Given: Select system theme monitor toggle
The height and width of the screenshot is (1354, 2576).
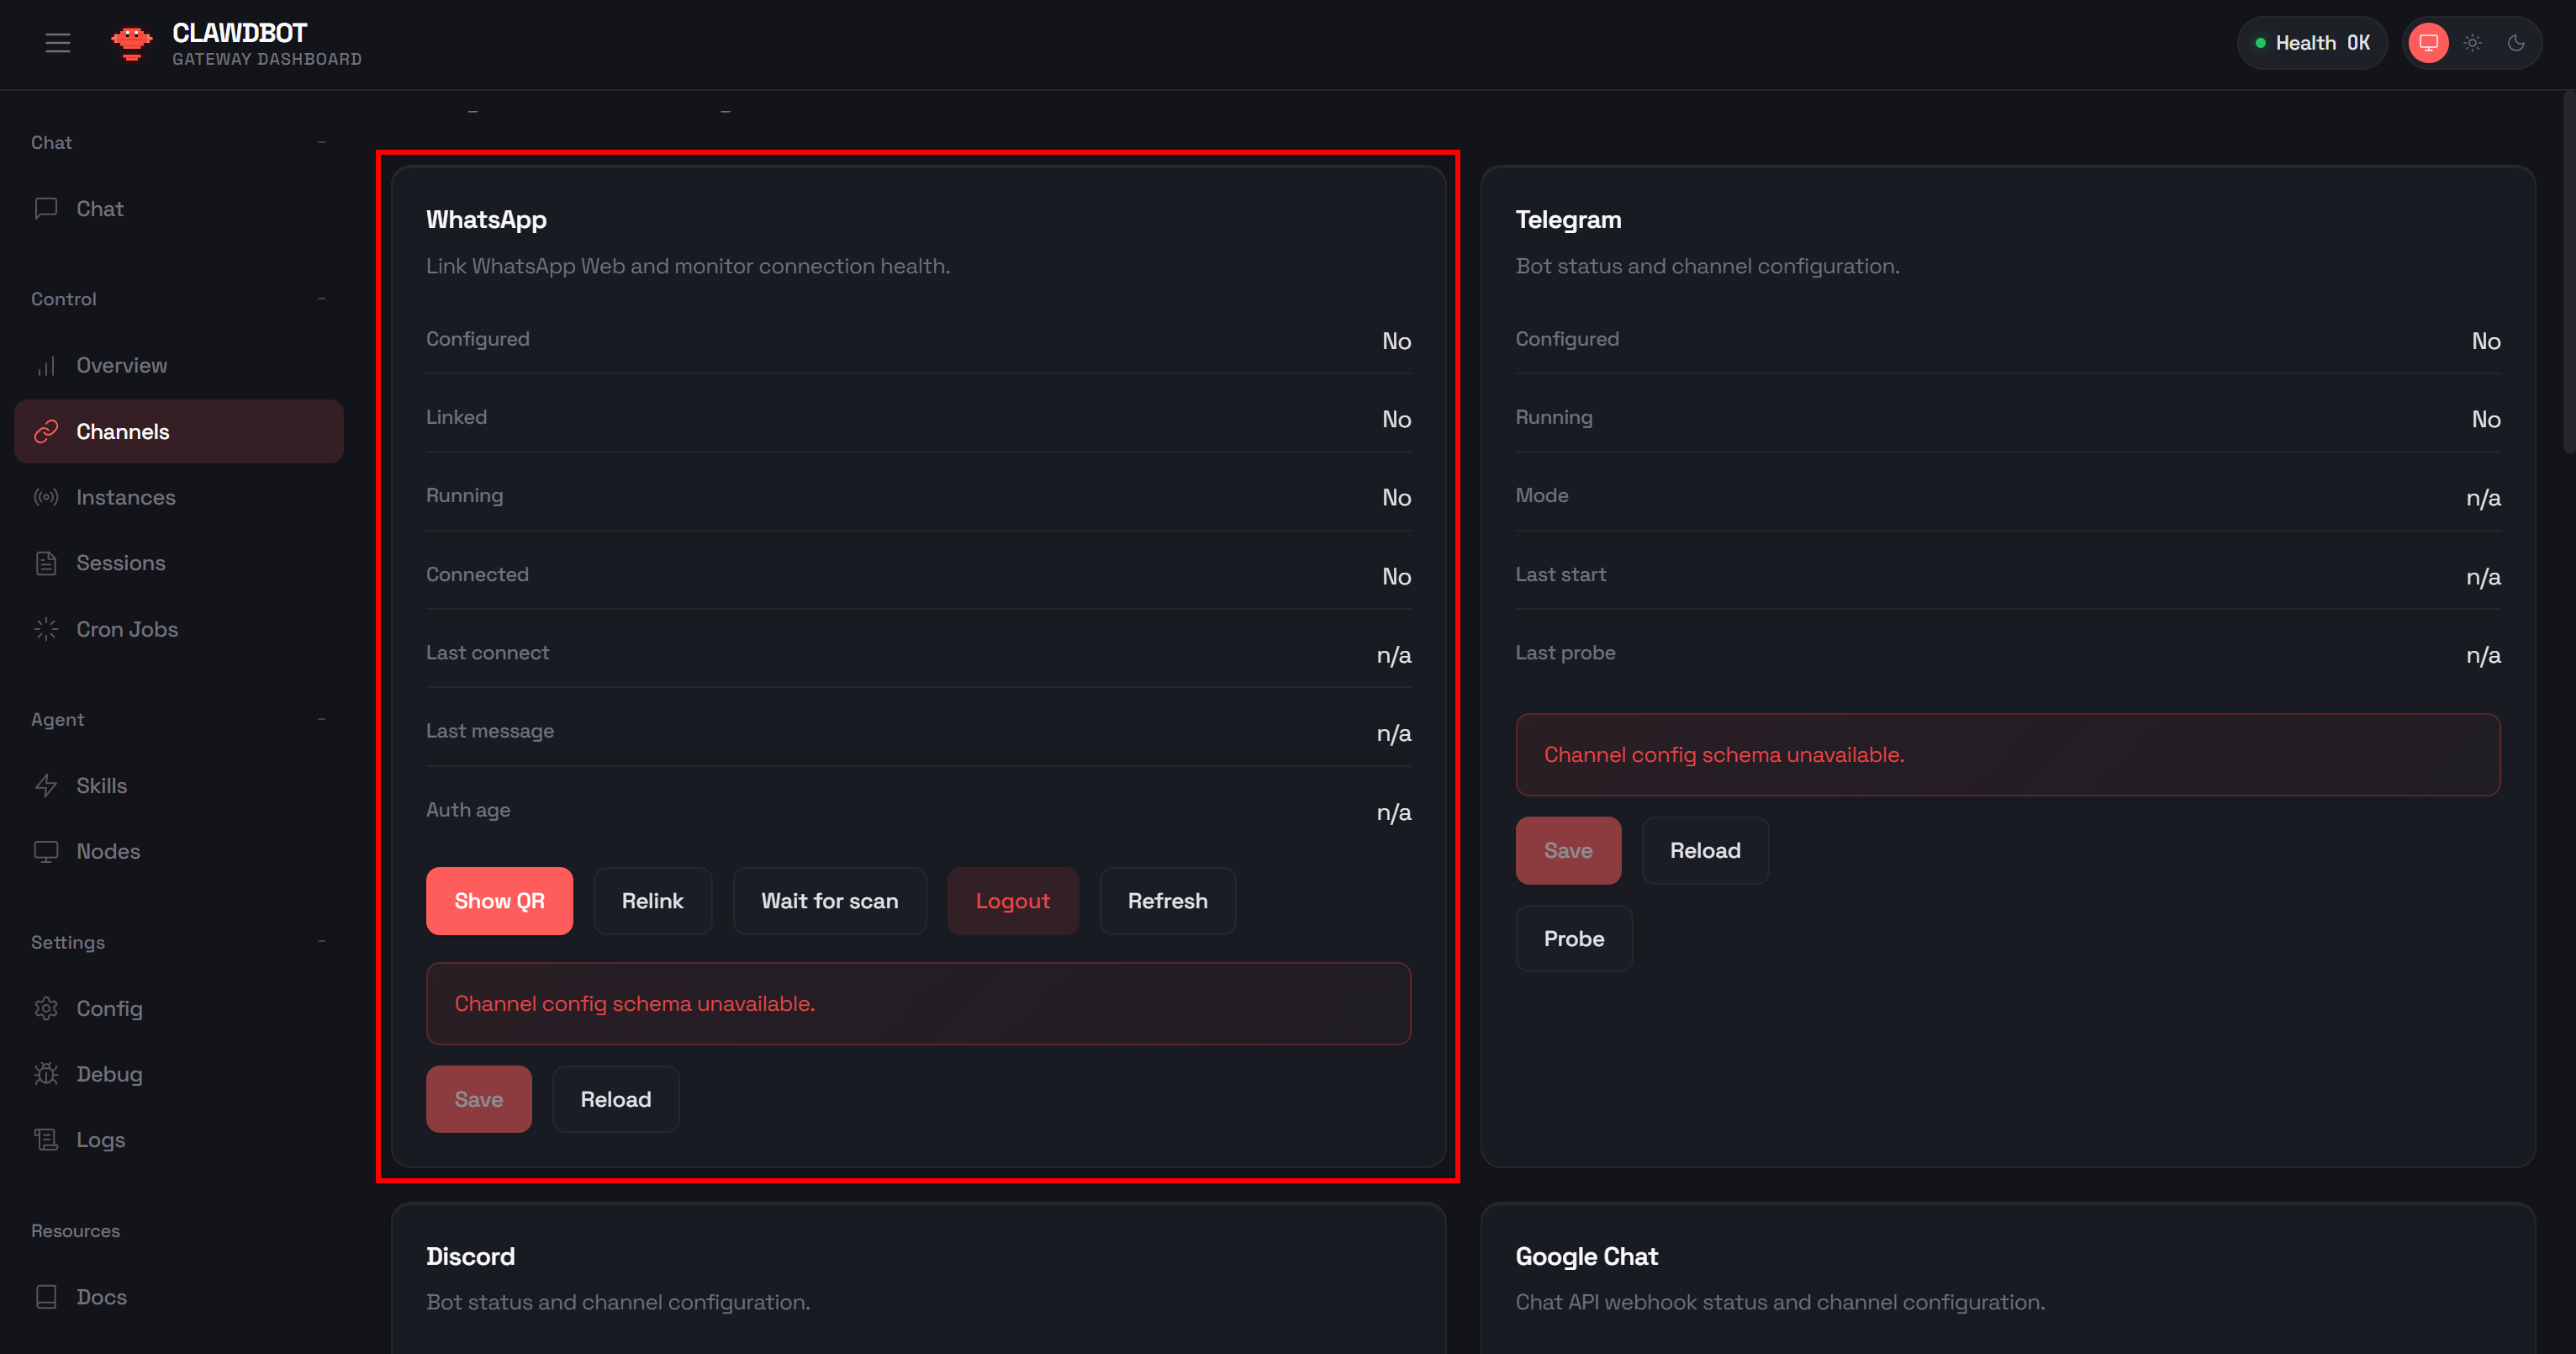Looking at the screenshot, I should 2428,43.
